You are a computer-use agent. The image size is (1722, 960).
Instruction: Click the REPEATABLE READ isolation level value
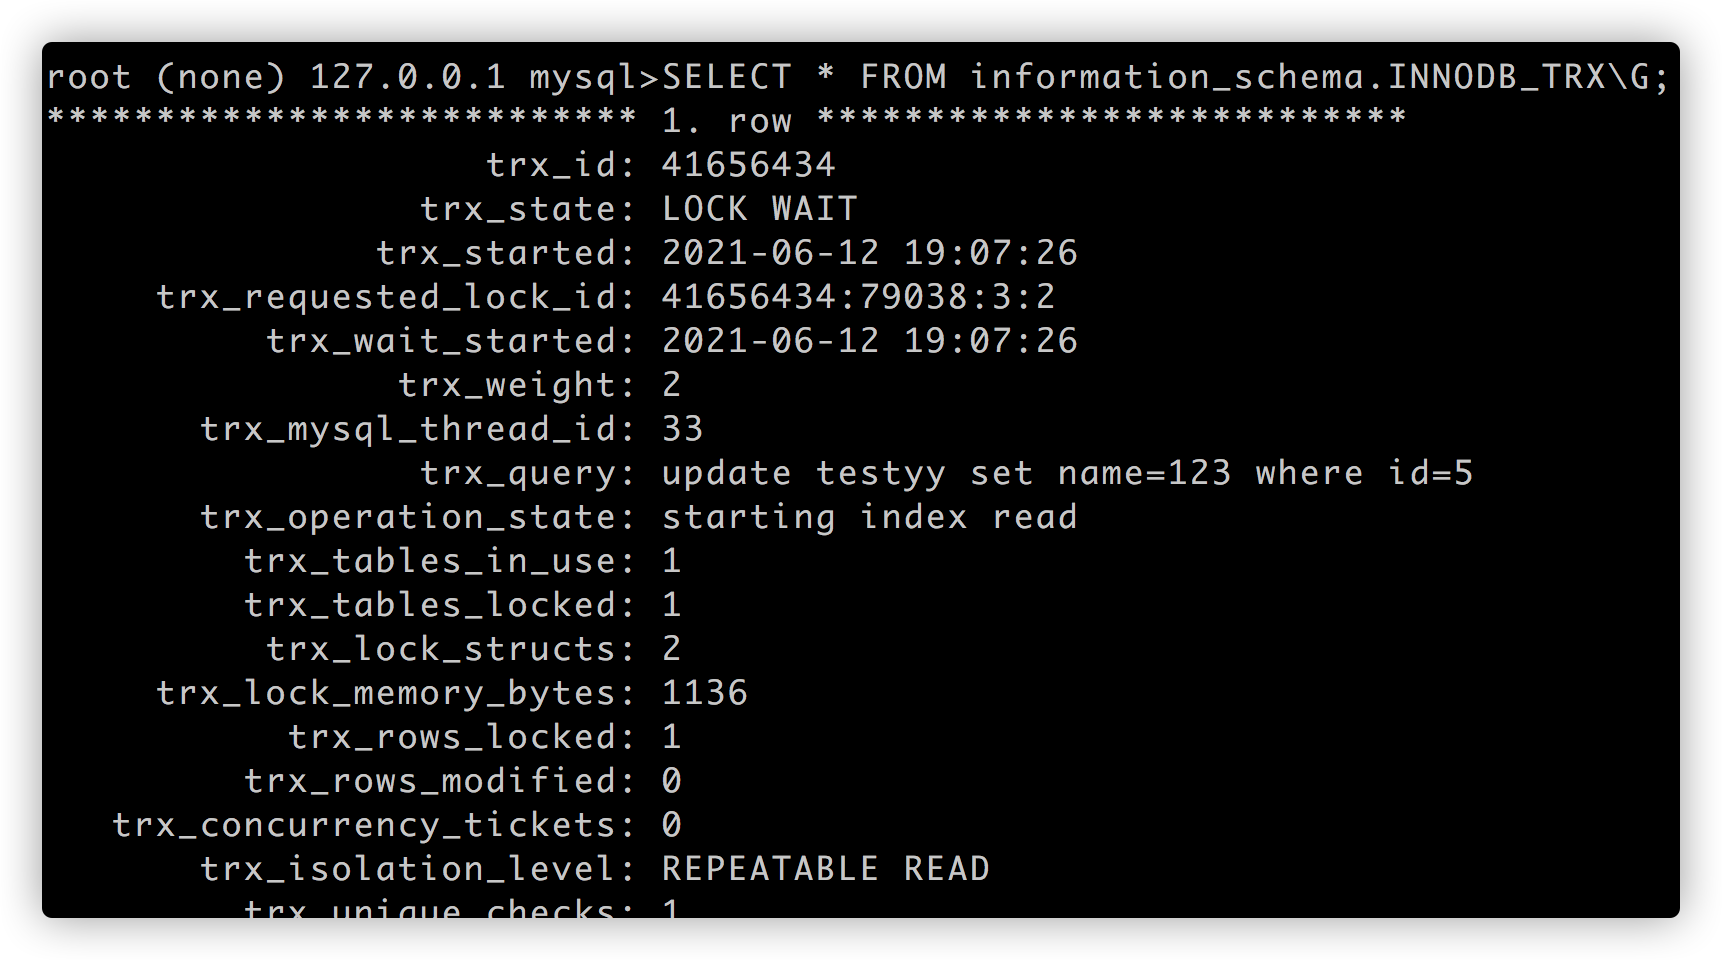click(x=825, y=869)
